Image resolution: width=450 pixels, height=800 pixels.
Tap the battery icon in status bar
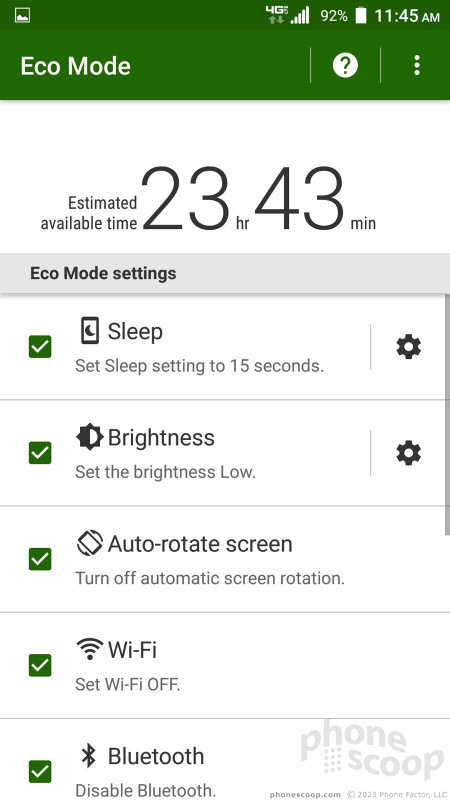pos(361,16)
